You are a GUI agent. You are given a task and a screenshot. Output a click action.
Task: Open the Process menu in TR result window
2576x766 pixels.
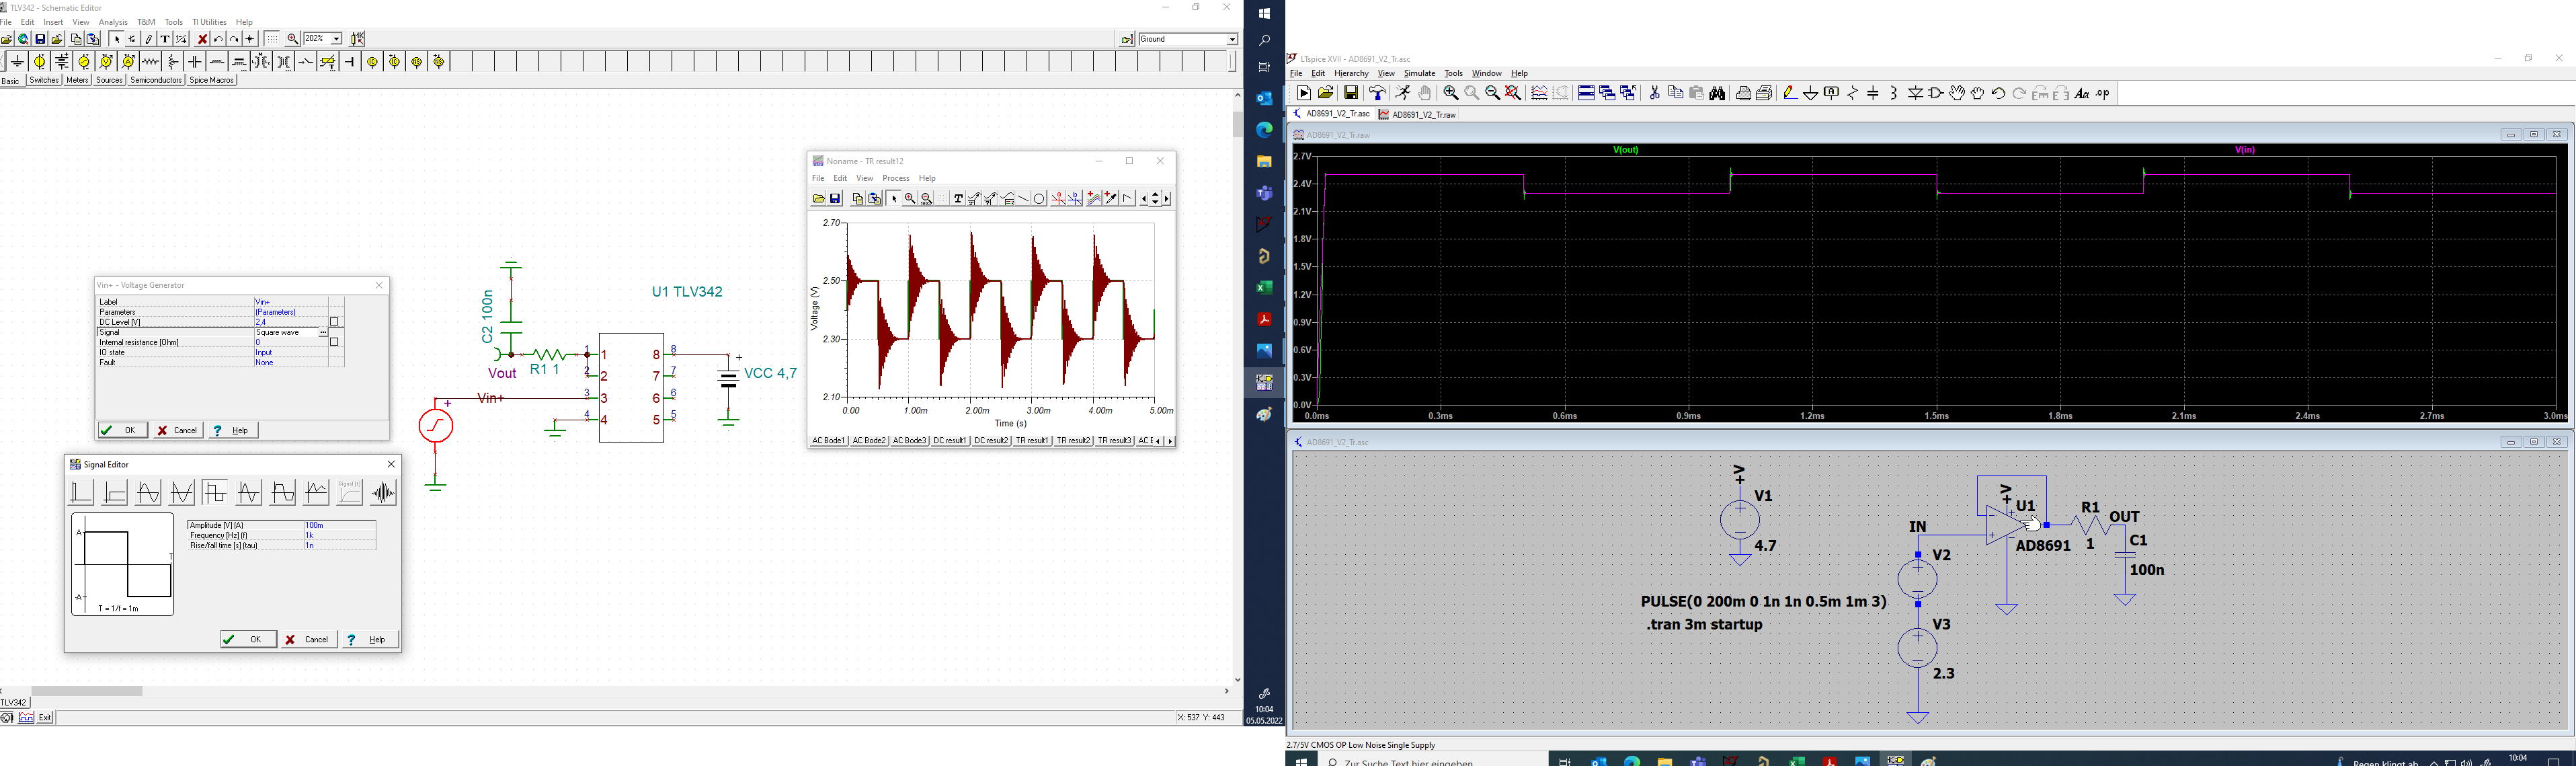pos(896,178)
